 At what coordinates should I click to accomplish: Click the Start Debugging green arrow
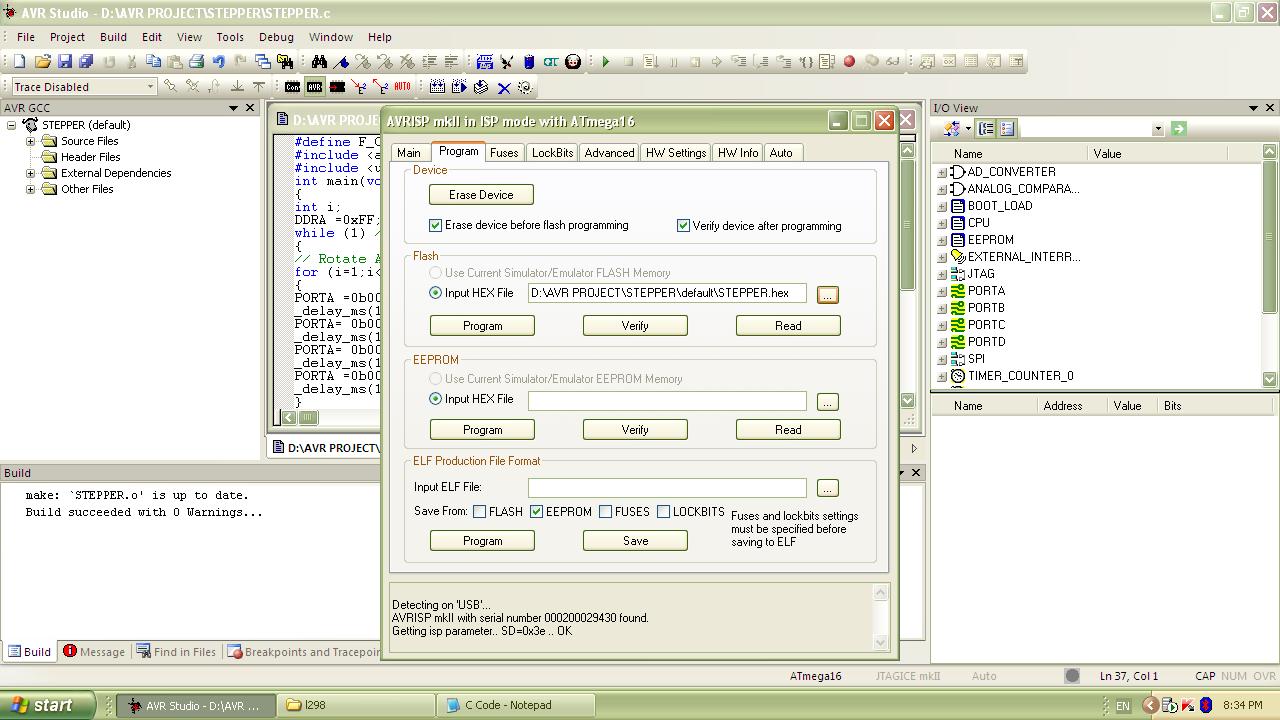(x=606, y=61)
